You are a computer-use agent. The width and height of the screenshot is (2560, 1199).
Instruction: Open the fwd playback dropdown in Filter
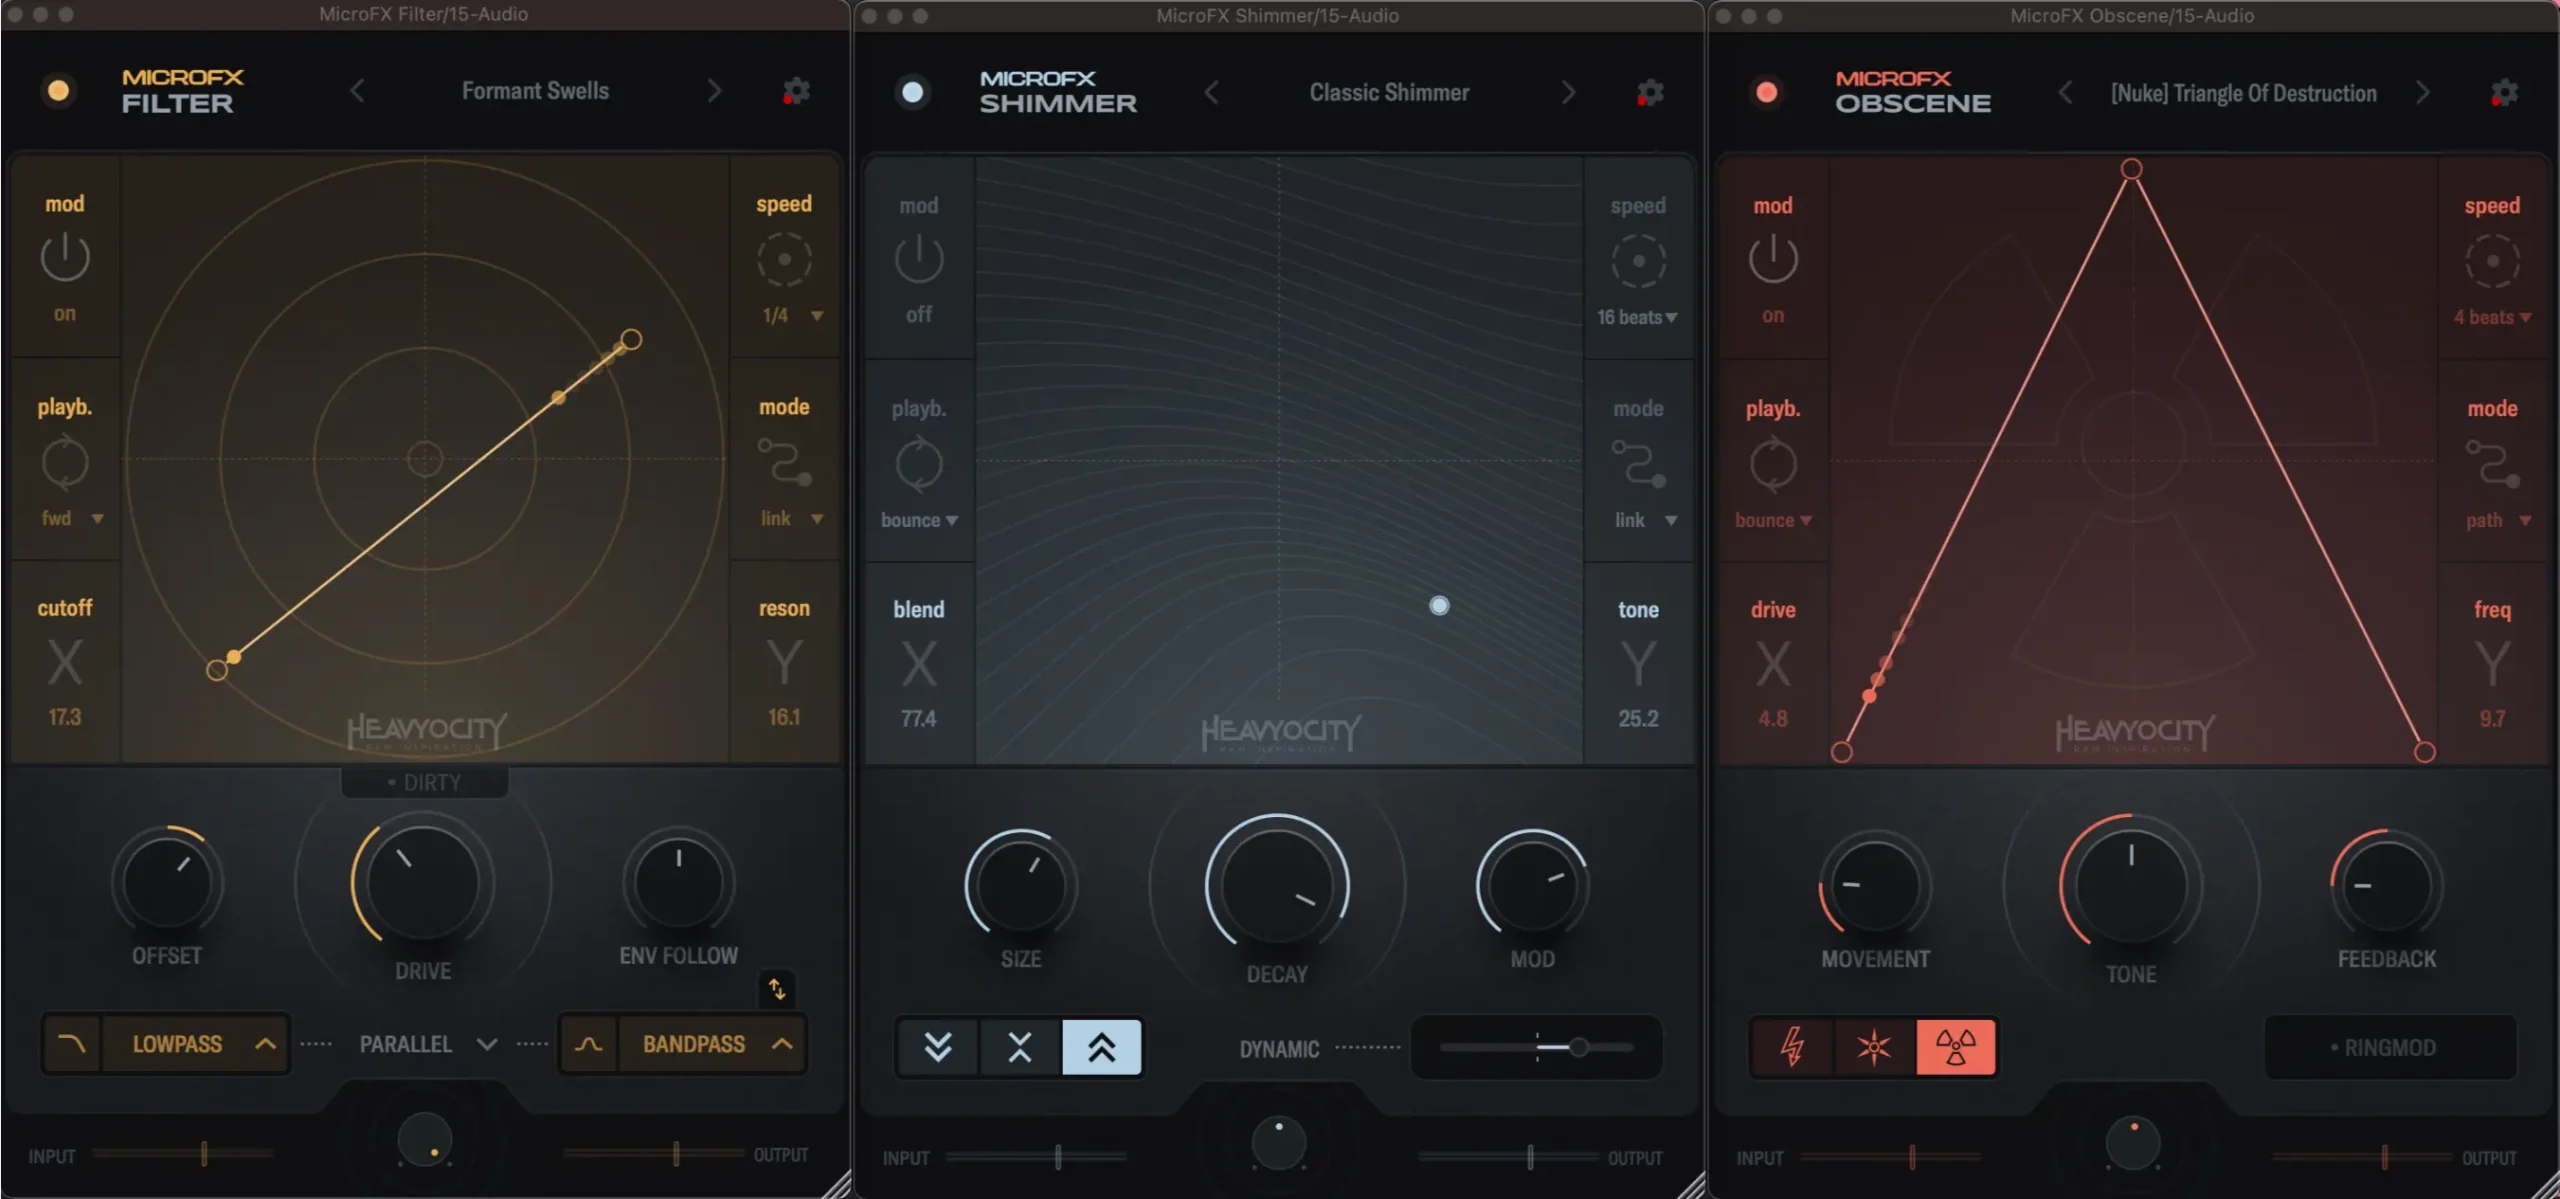click(x=72, y=518)
